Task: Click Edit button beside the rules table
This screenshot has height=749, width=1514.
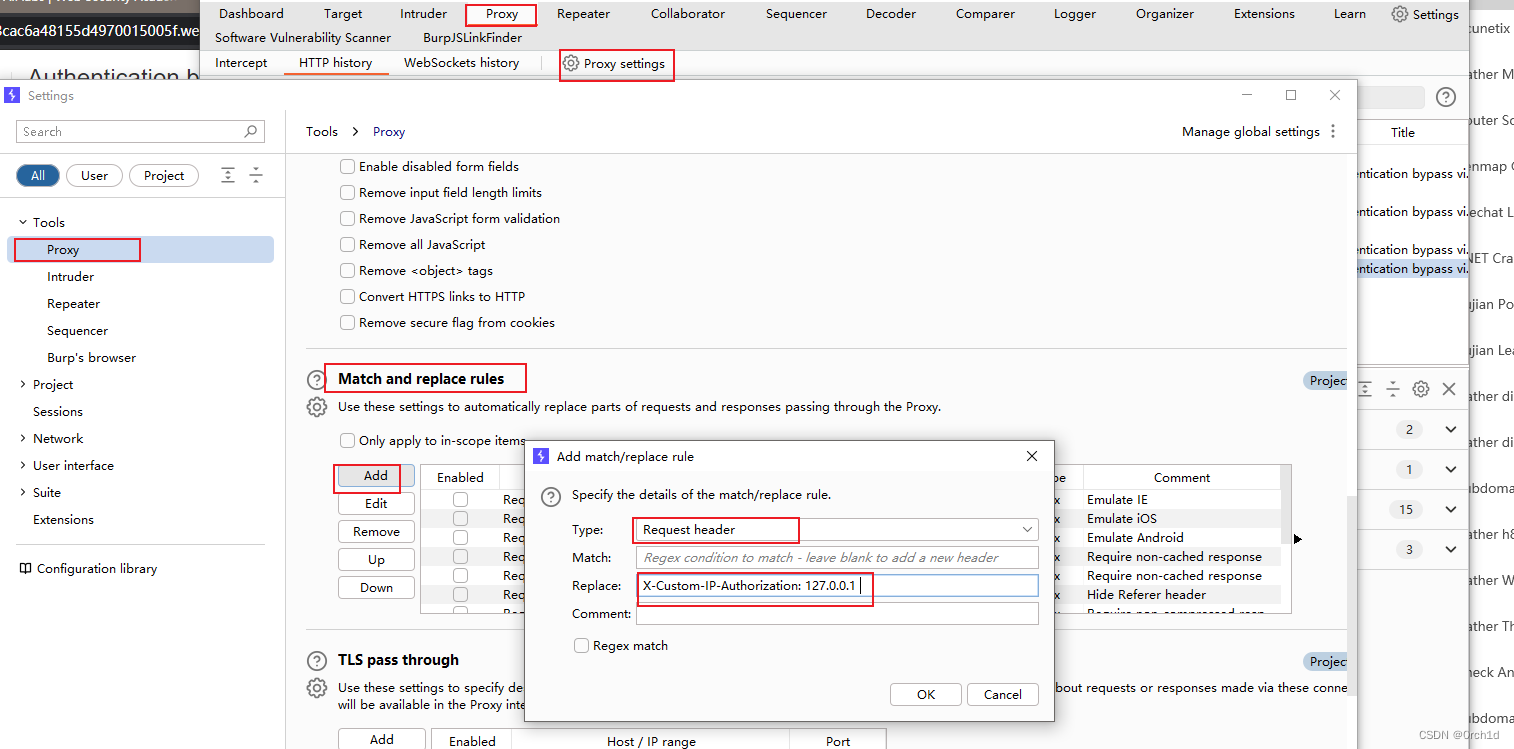Action: pos(376,504)
